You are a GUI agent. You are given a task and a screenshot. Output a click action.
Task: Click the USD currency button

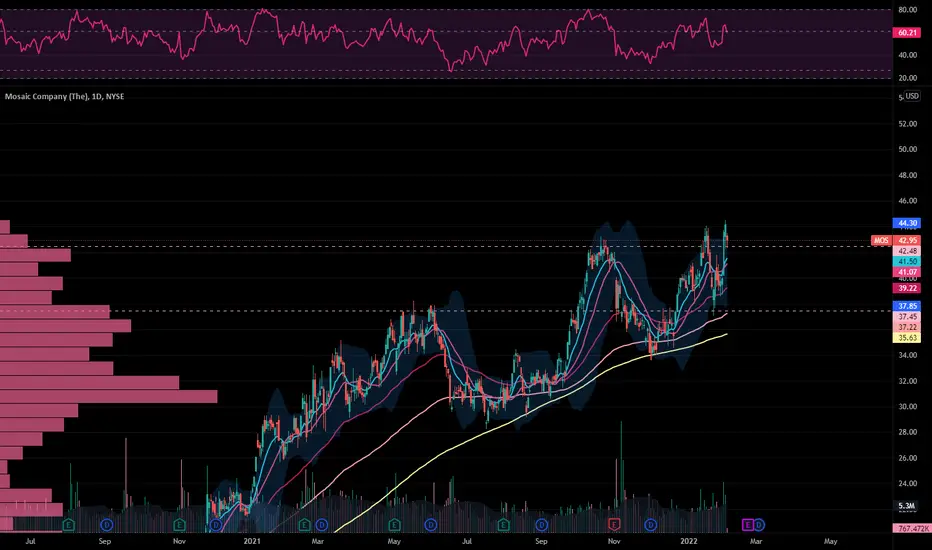point(912,96)
